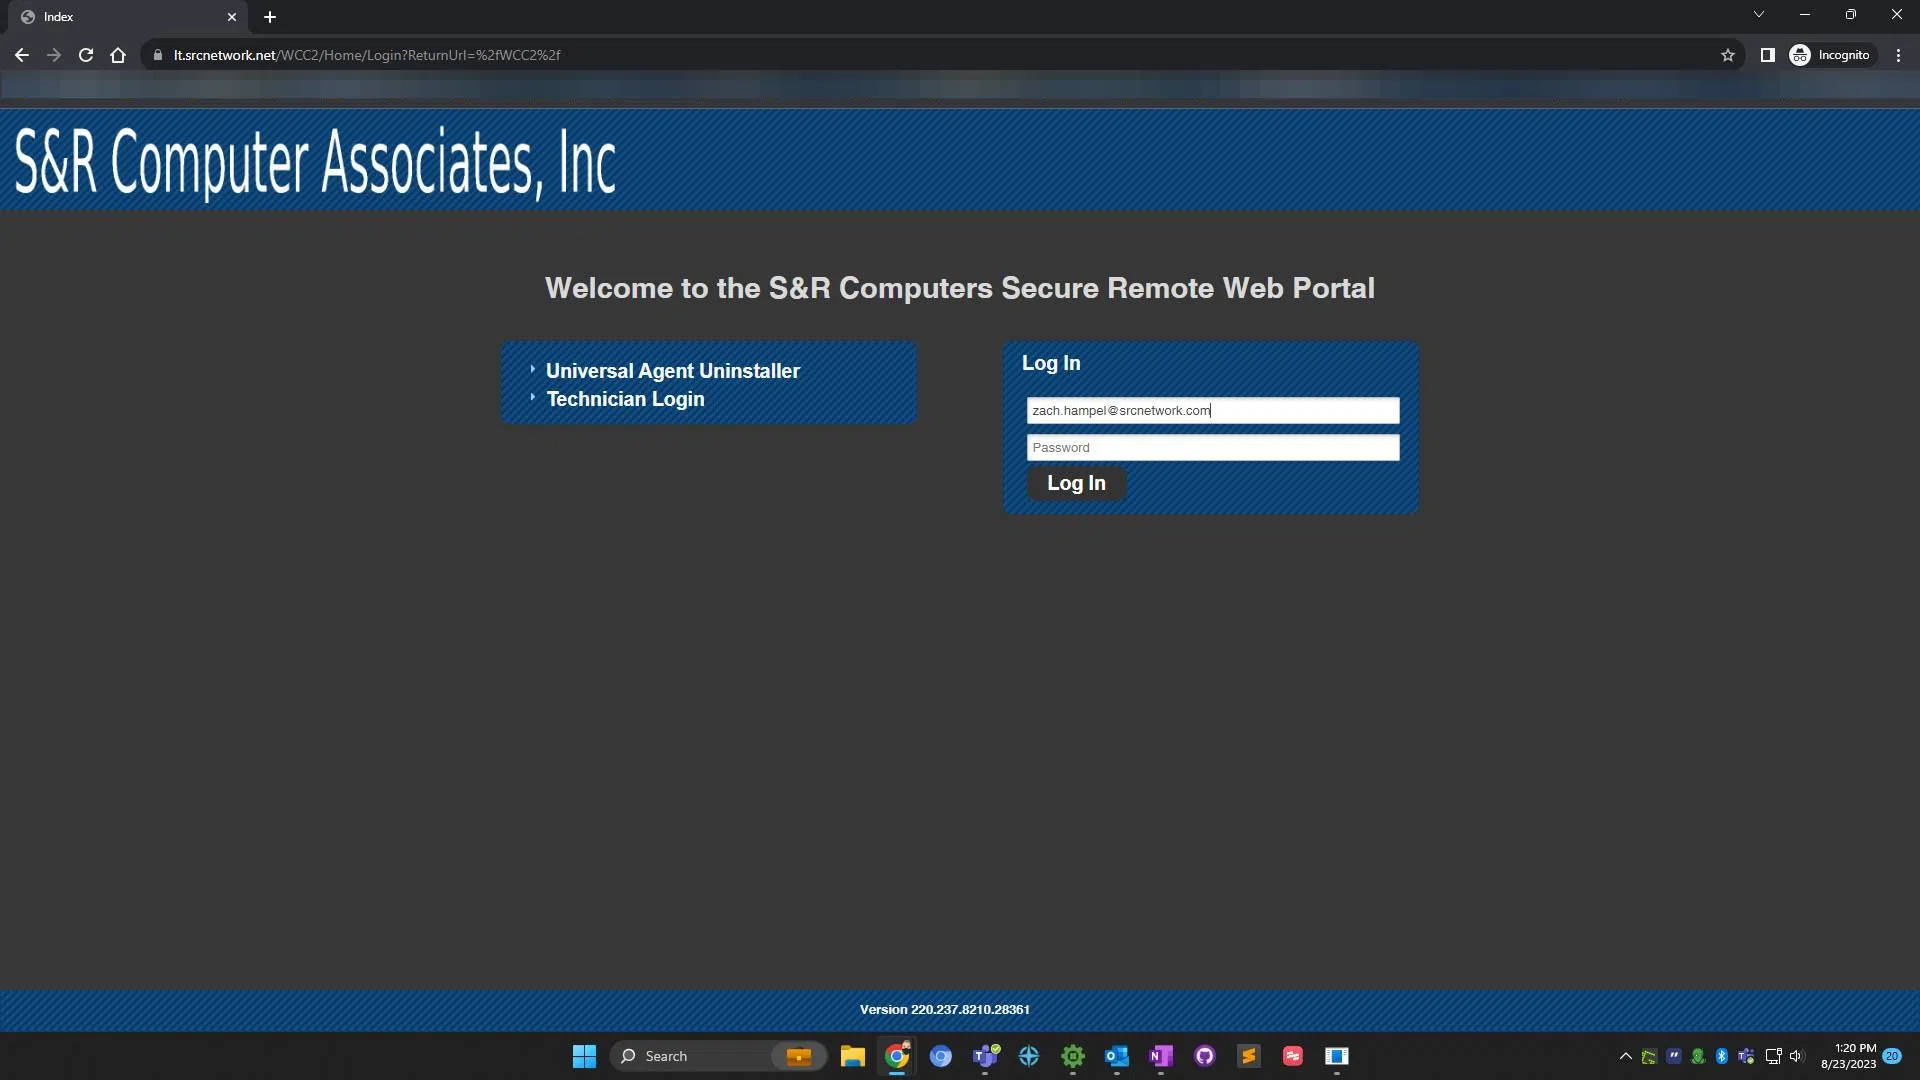1920x1080 pixels.
Task: Switch to the Index browser tab
Action: pyautogui.click(x=110, y=16)
